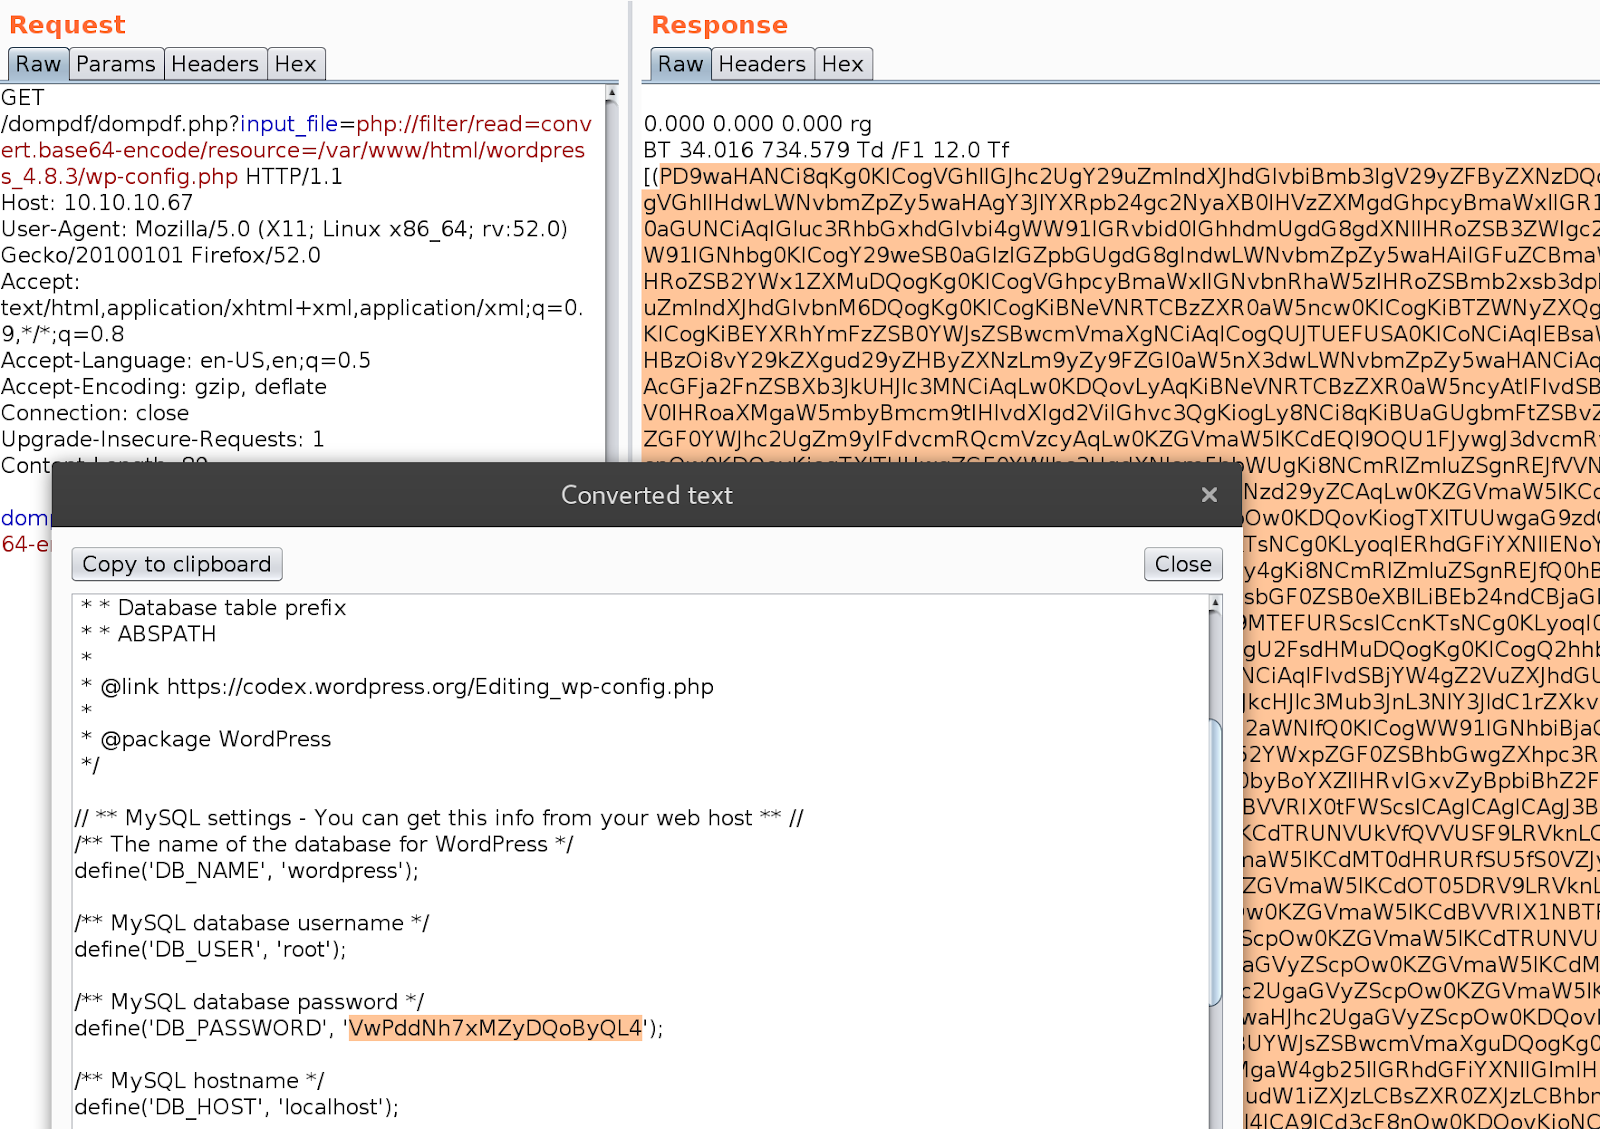Click the GET method line in request
This screenshot has width=1600, height=1129.
[23, 98]
